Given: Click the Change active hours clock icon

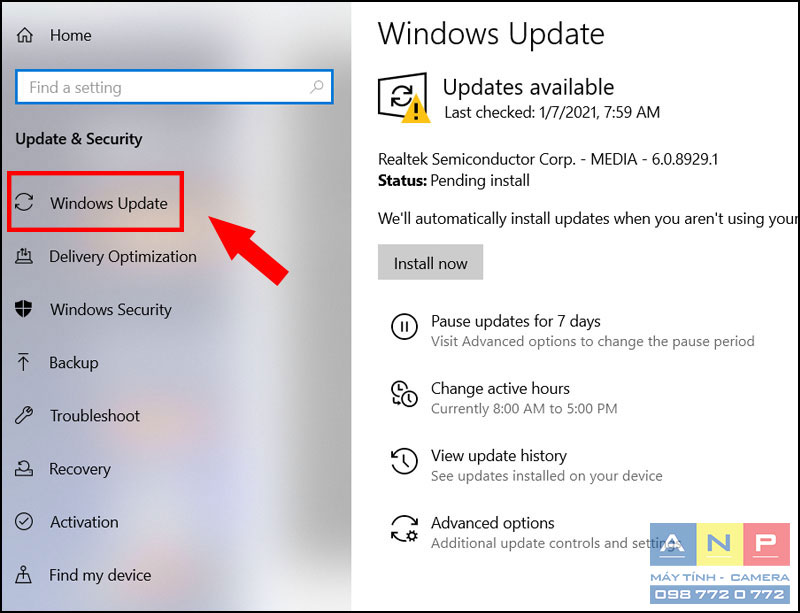Looking at the screenshot, I should tap(404, 394).
